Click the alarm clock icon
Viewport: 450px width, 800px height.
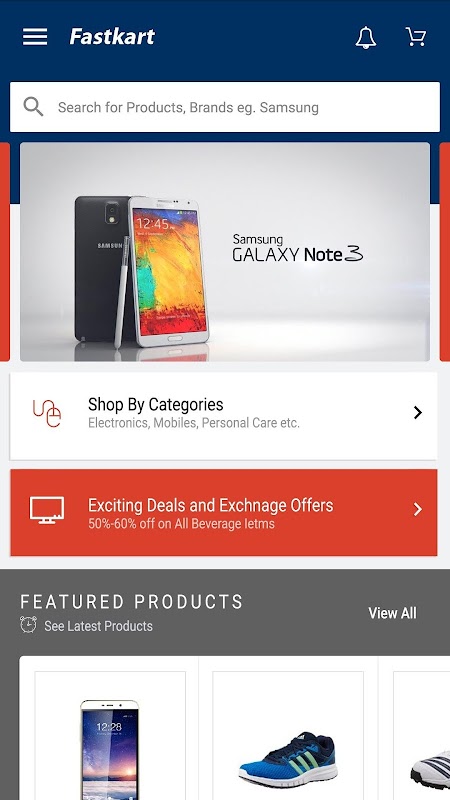coord(29,625)
